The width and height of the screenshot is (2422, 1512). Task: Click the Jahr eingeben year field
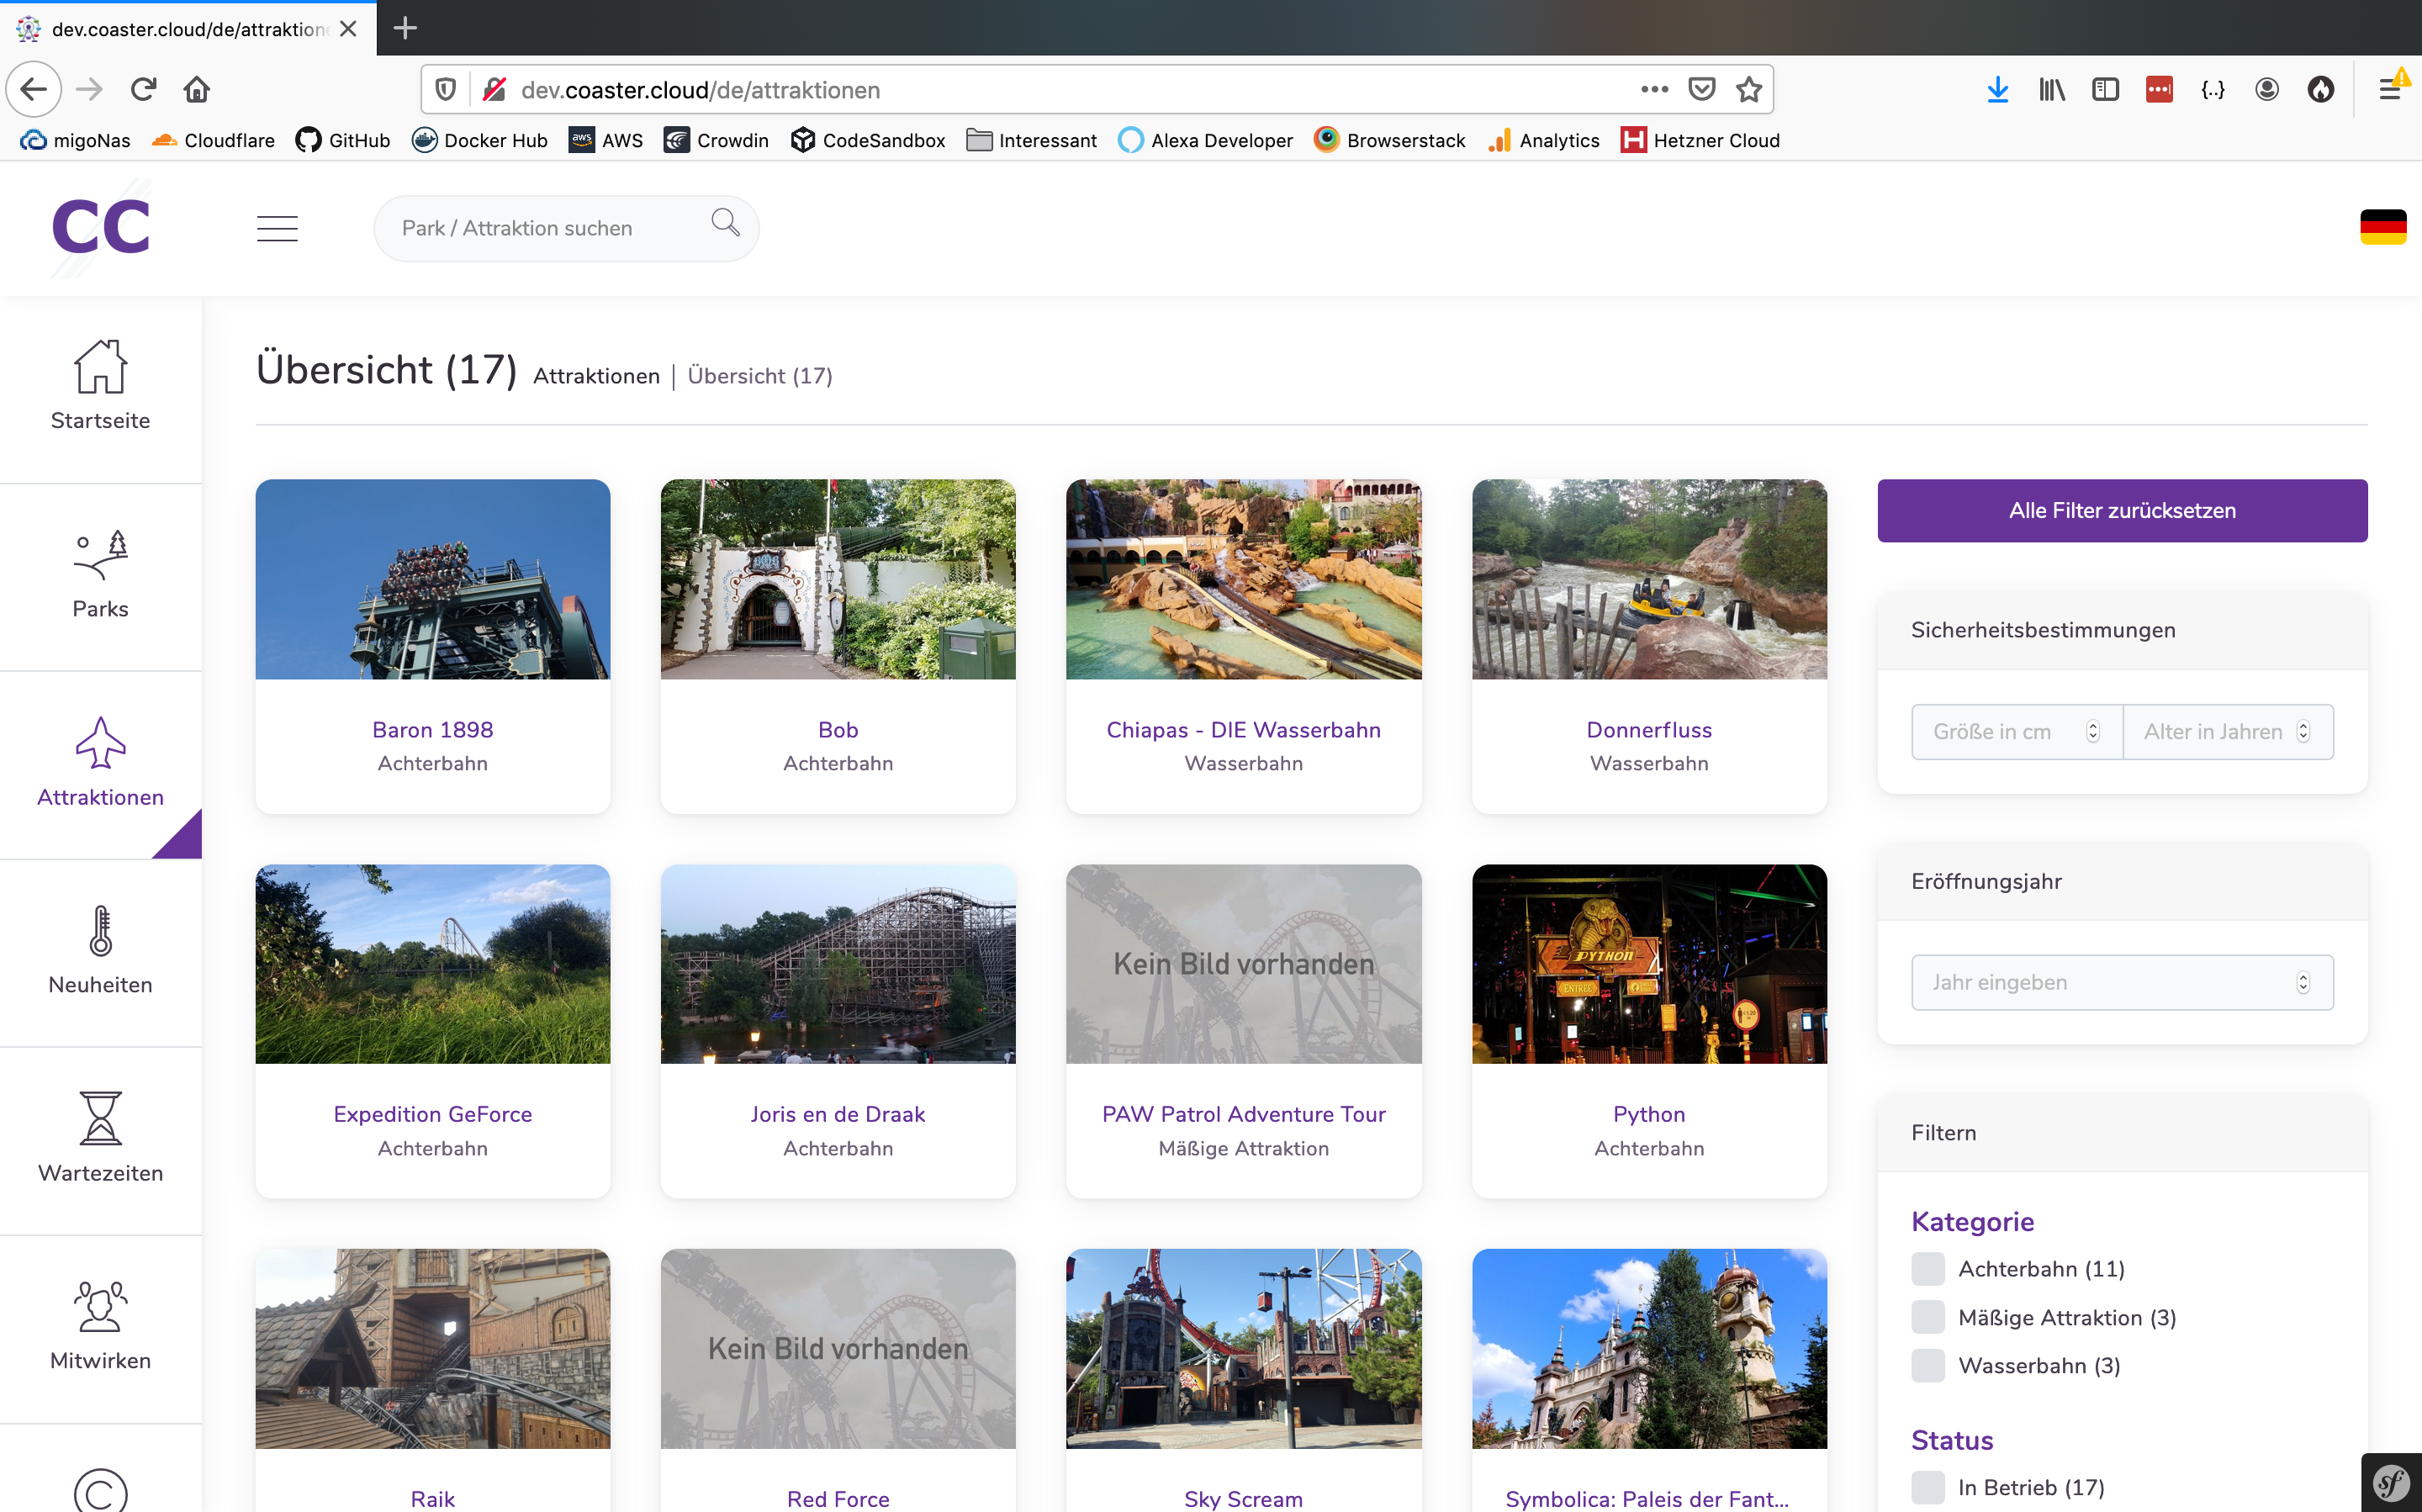pos(2122,982)
